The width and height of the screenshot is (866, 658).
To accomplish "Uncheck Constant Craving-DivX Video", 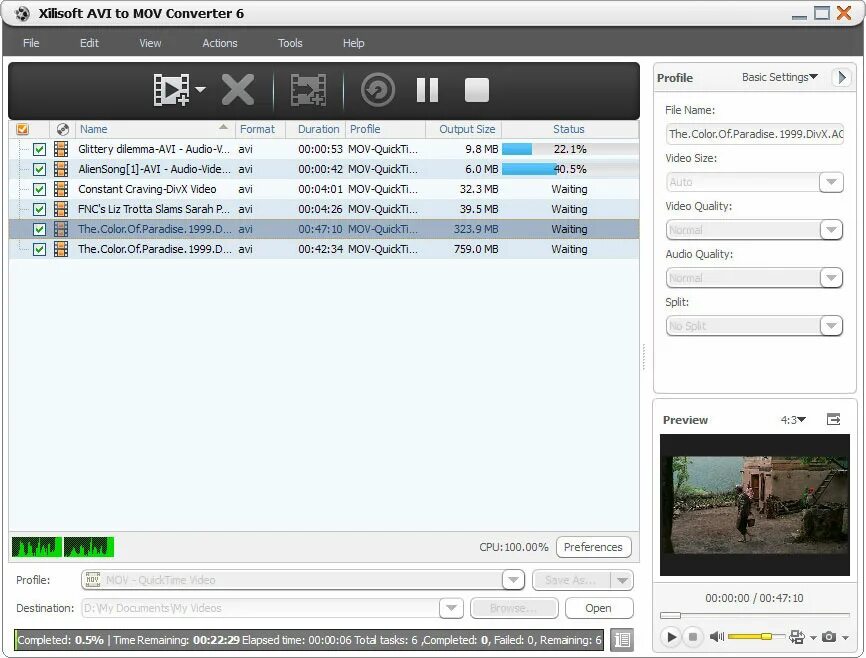I will pos(39,189).
